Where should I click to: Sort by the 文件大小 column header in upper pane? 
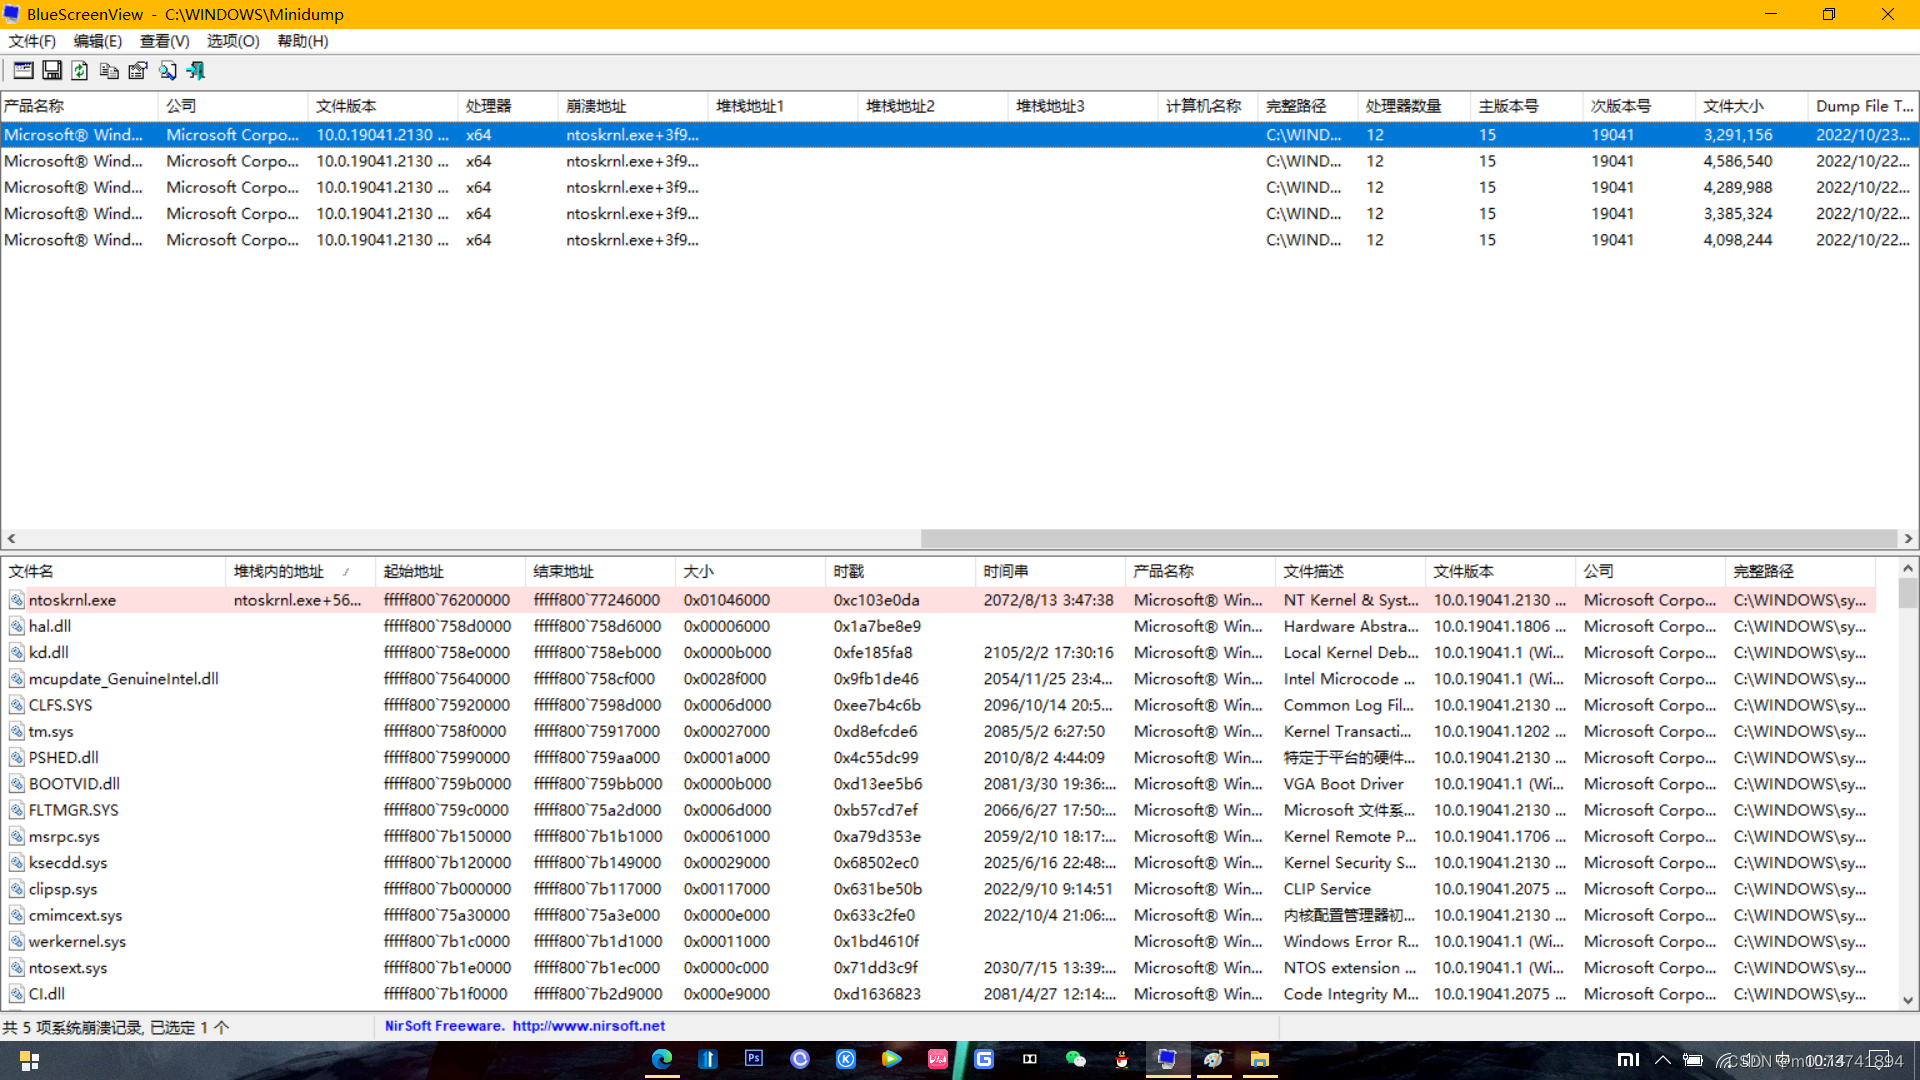pos(1752,106)
